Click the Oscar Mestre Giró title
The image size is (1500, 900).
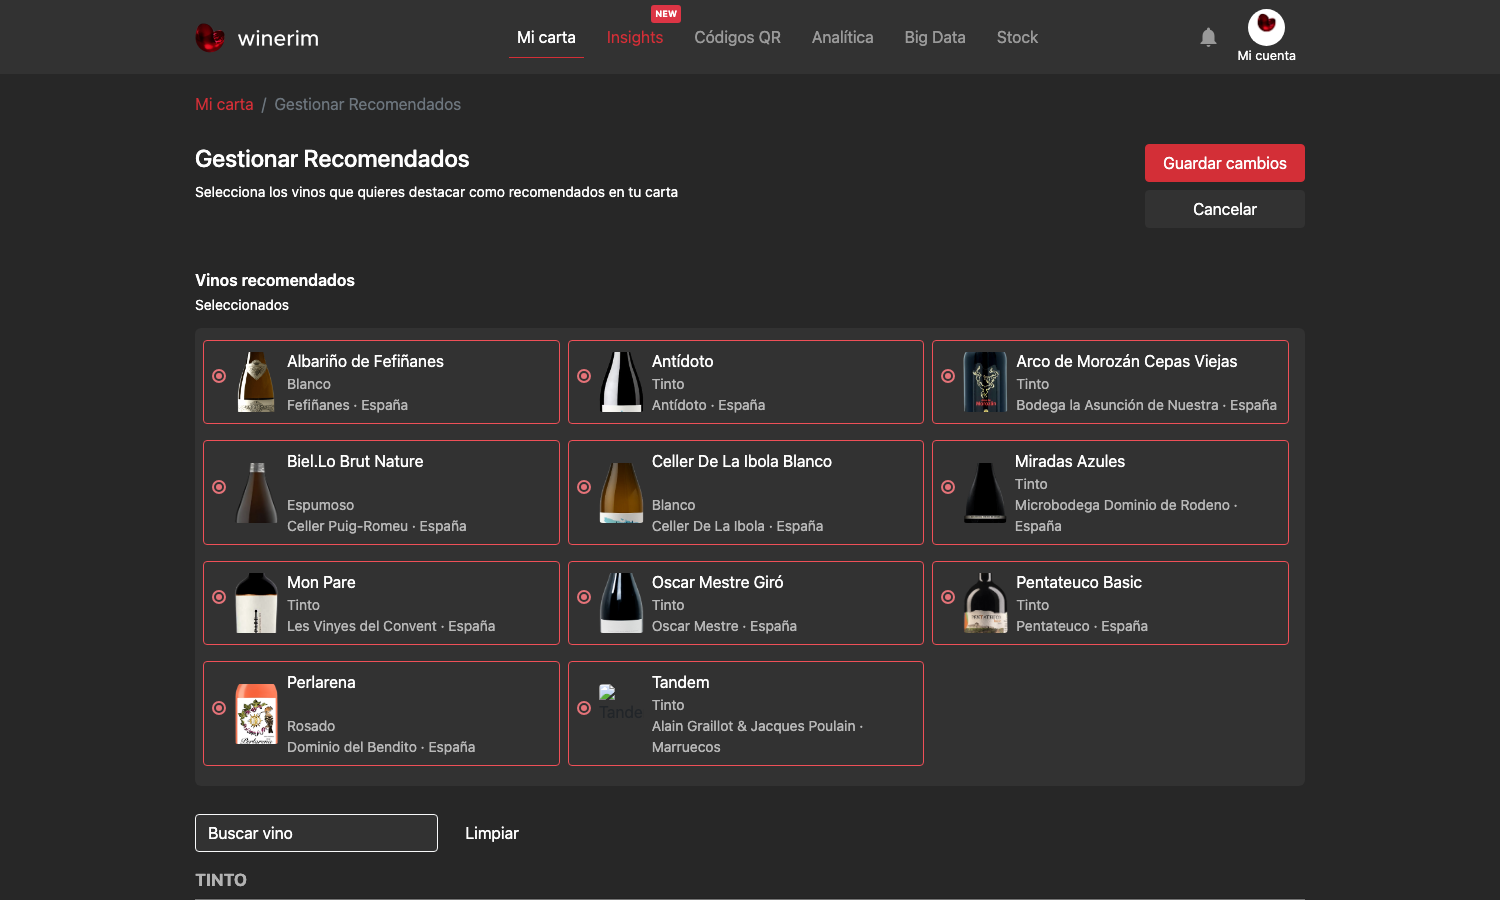point(718,582)
